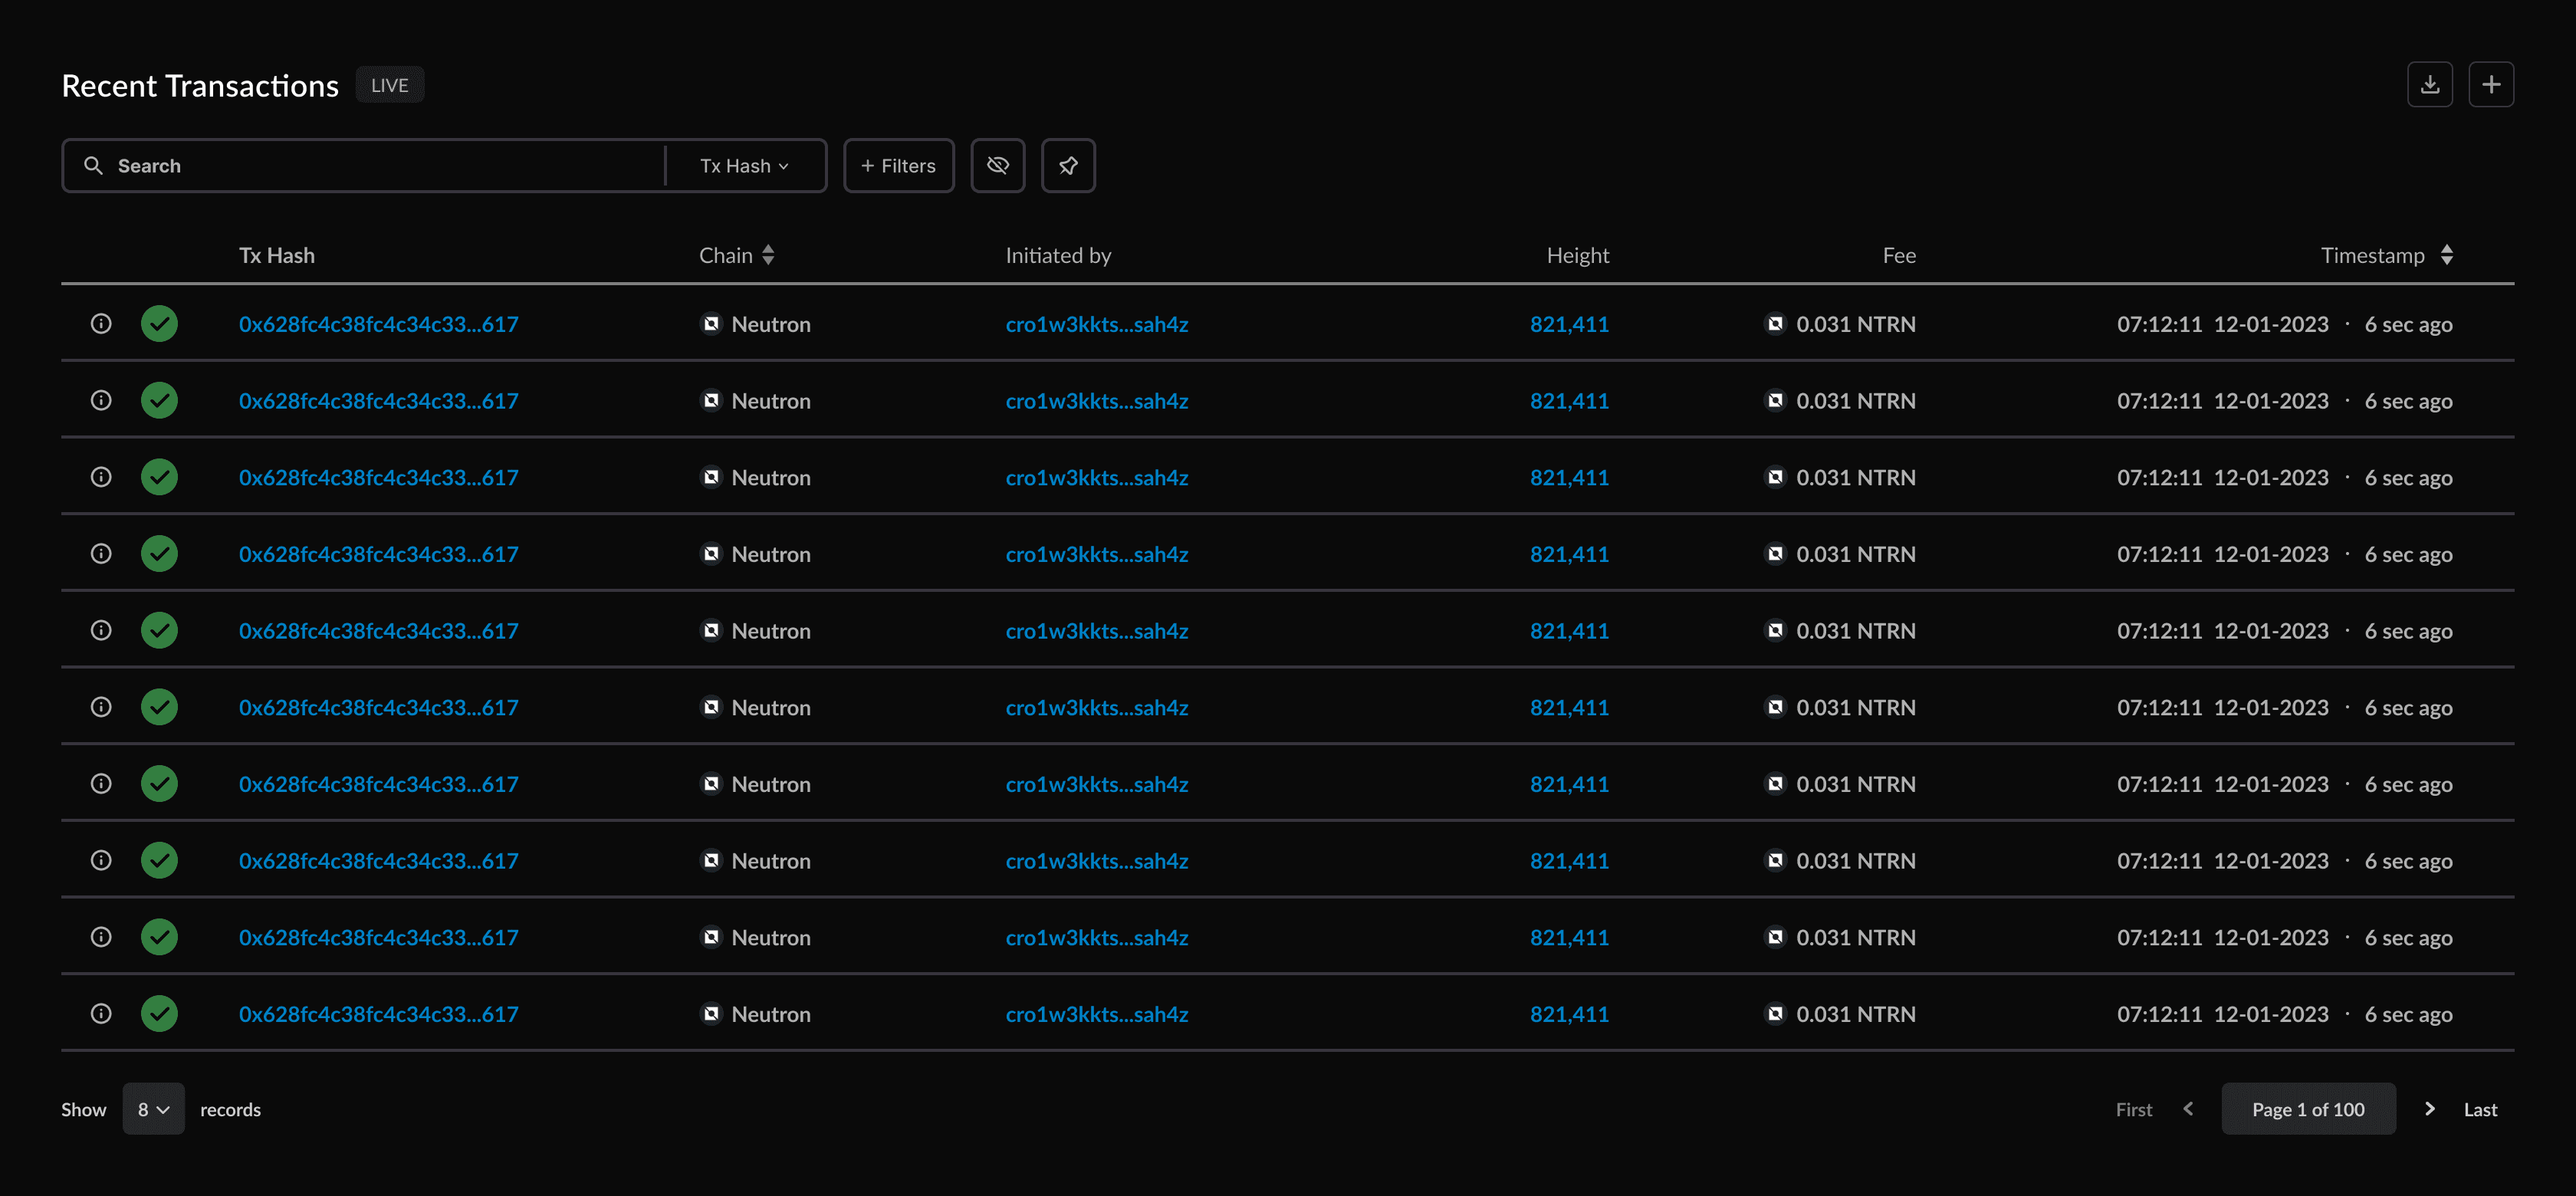This screenshot has height=1196, width=2576.
Task: Open the Show 8 records dropdown
Action: tap(153, 1109)
